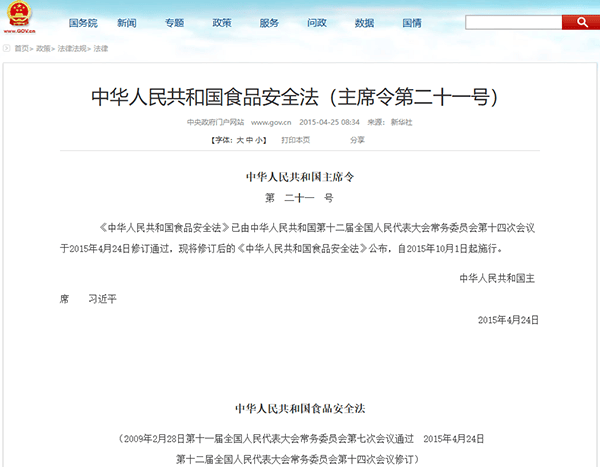Screen dimensions: 600x467
Task: Click the final 法律 breadcrumb link
Action: (101, 47)
